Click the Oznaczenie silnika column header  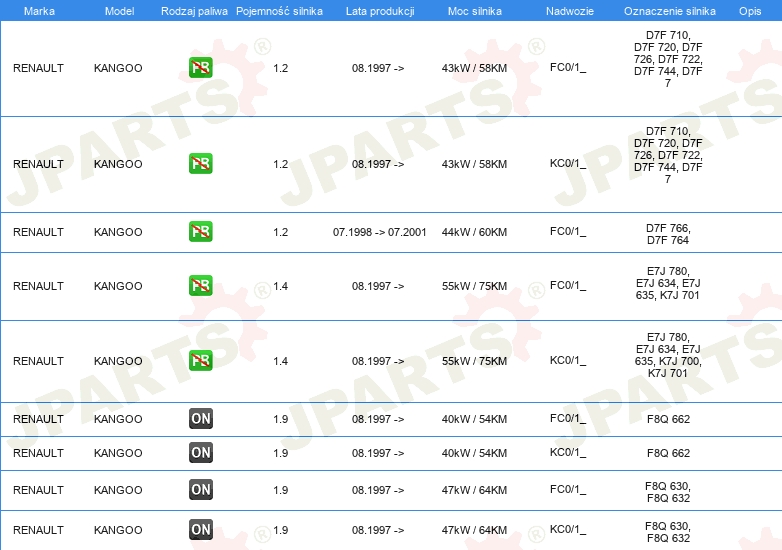(669, 10)
